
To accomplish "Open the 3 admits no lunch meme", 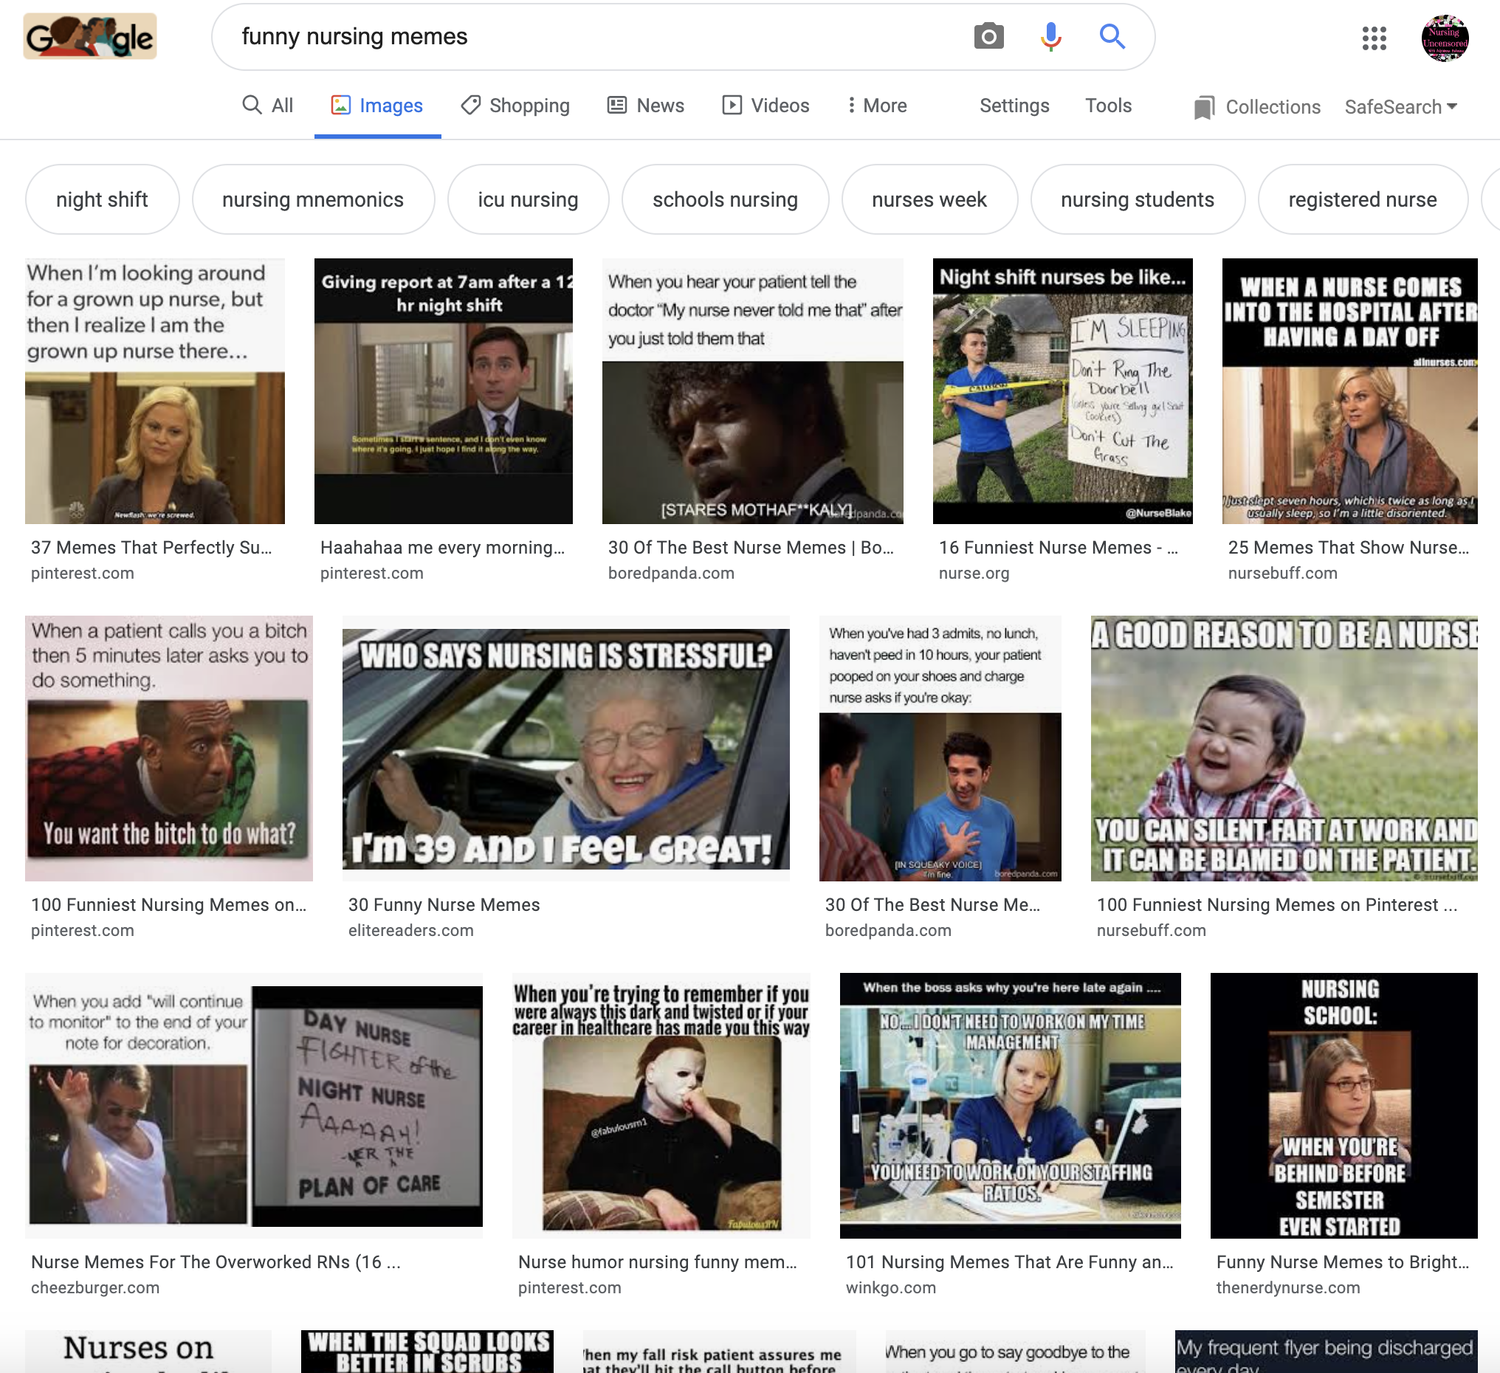I will (940, 748).
